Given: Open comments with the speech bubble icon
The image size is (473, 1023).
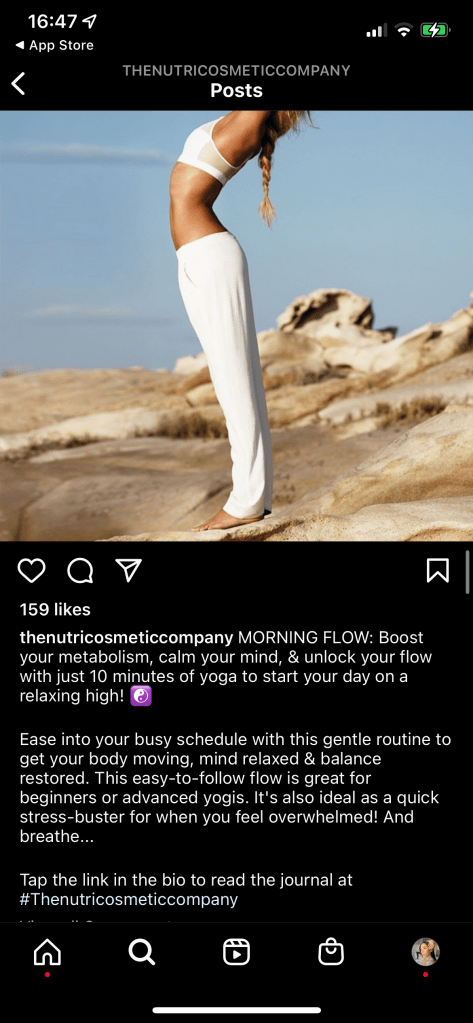Looking at the screenshot, I should click(x=80, y=571).
